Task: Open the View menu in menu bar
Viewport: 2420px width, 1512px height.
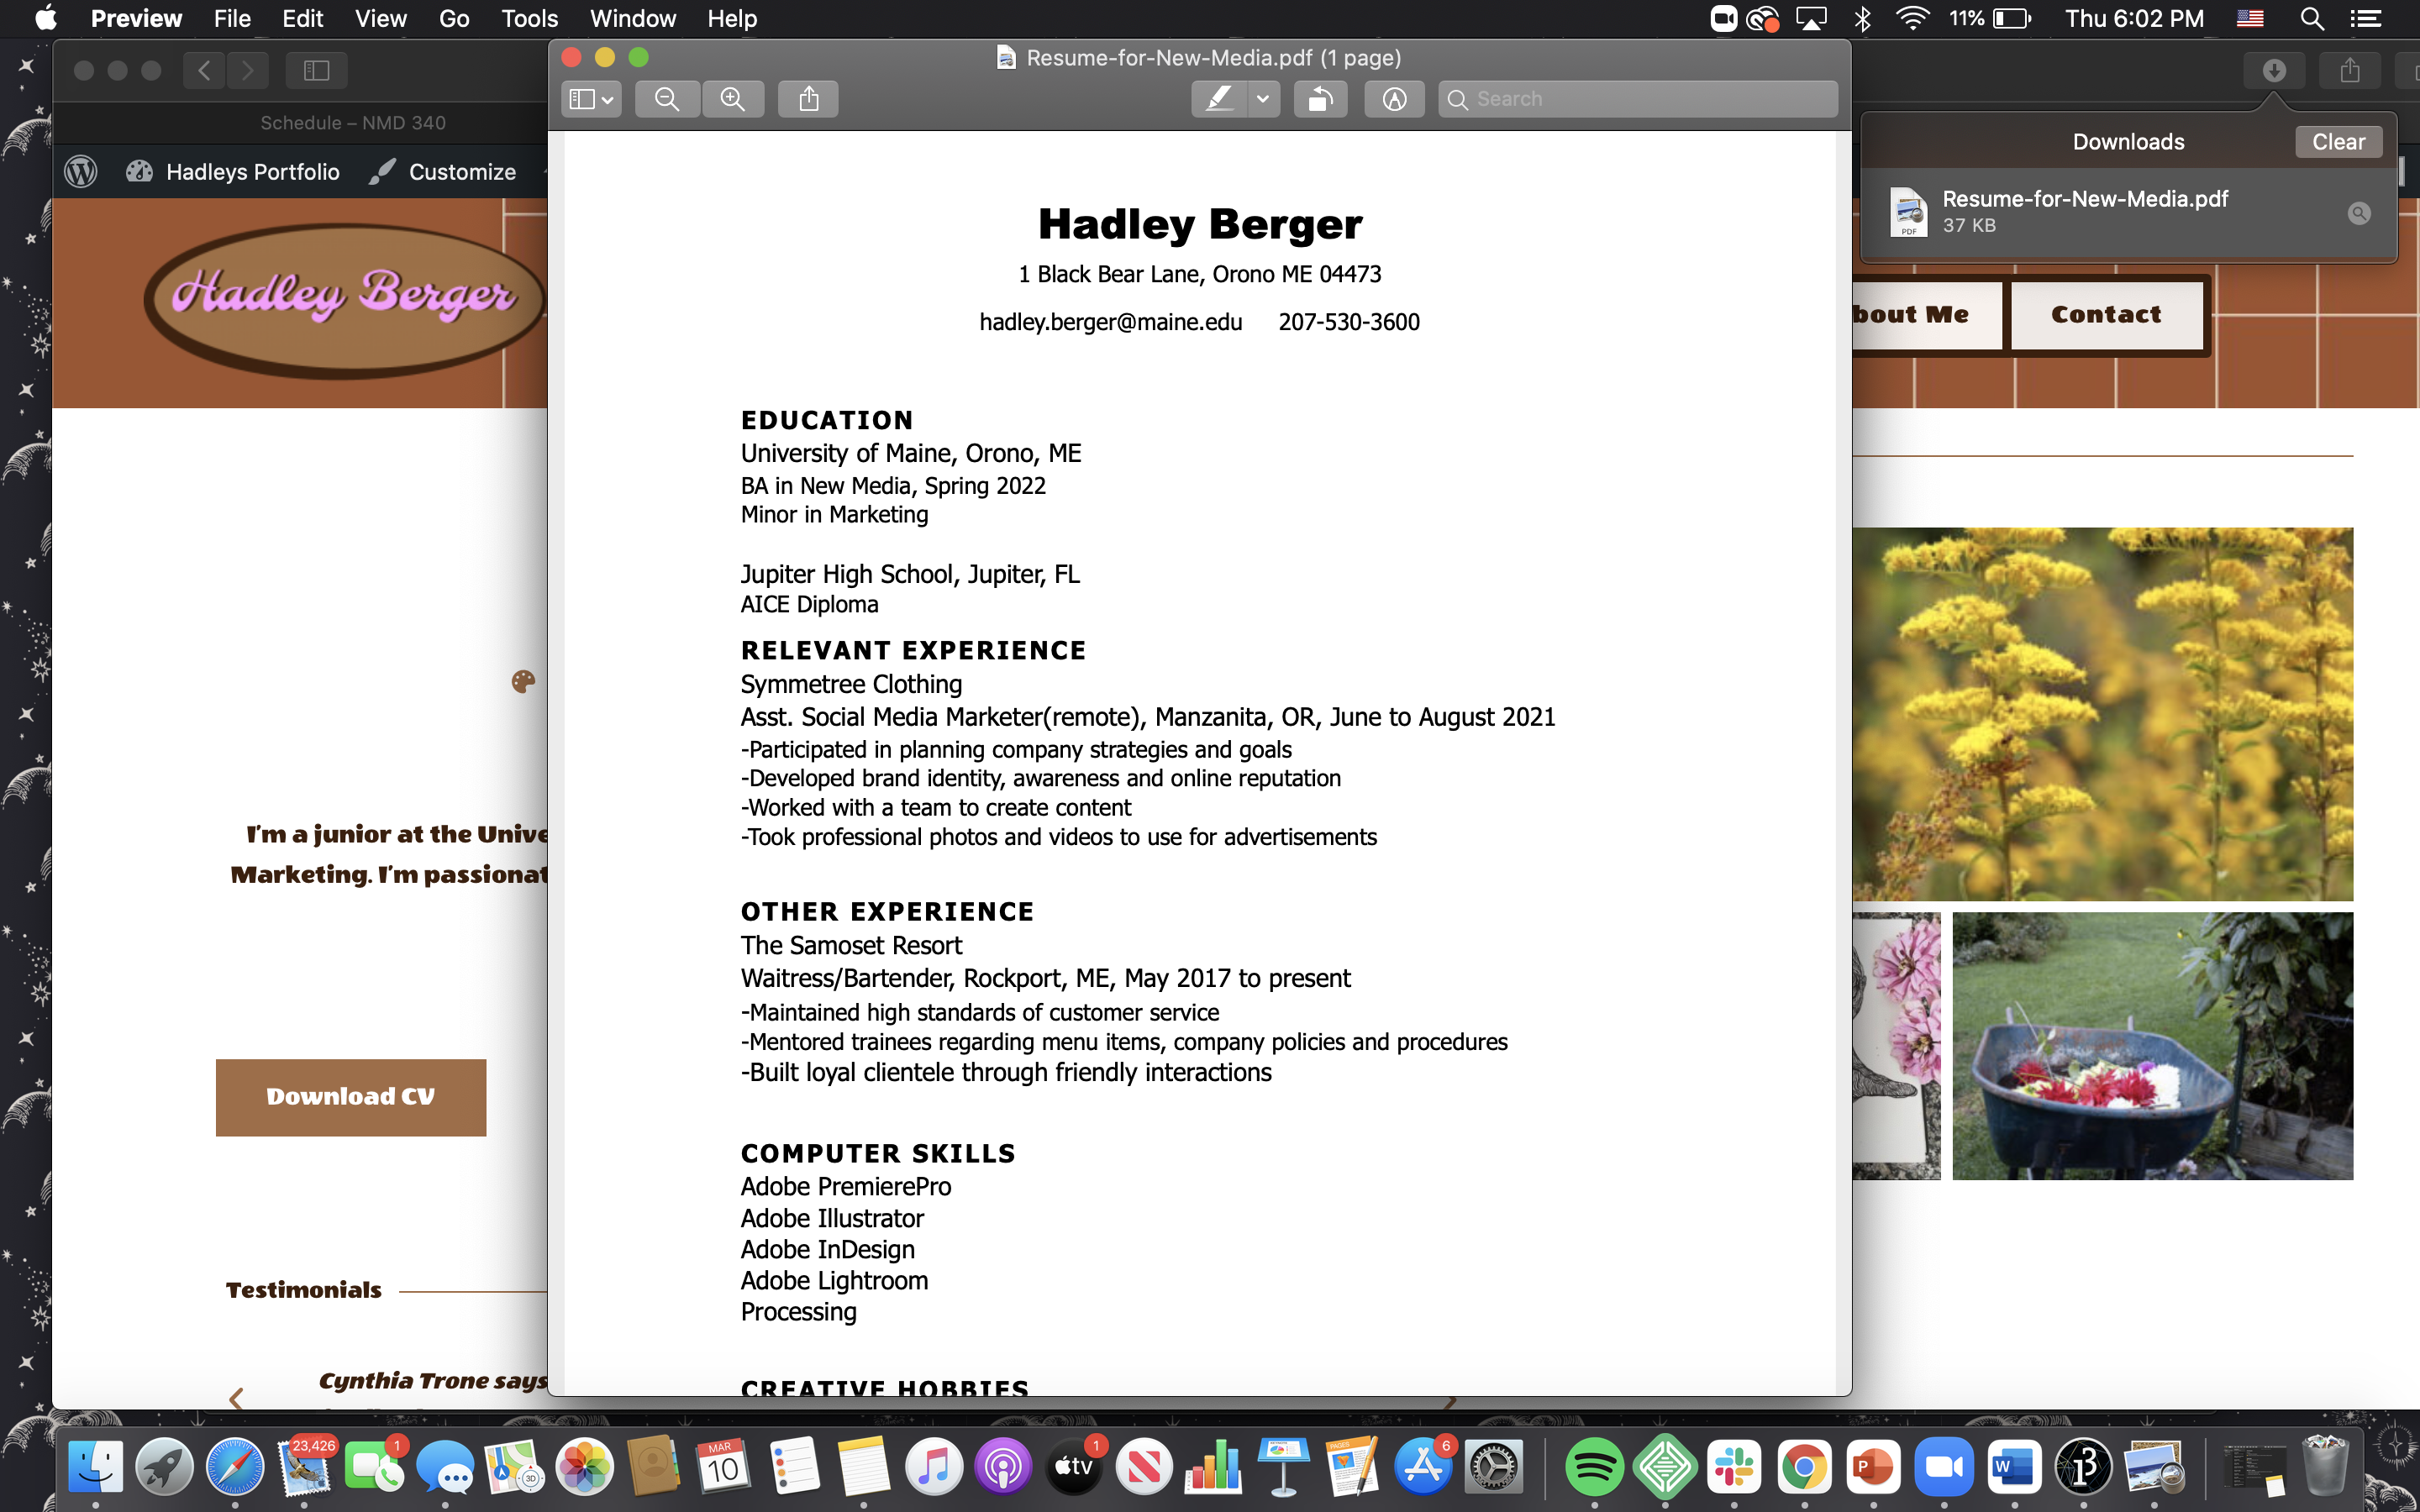Action: (x=380, y=18)
